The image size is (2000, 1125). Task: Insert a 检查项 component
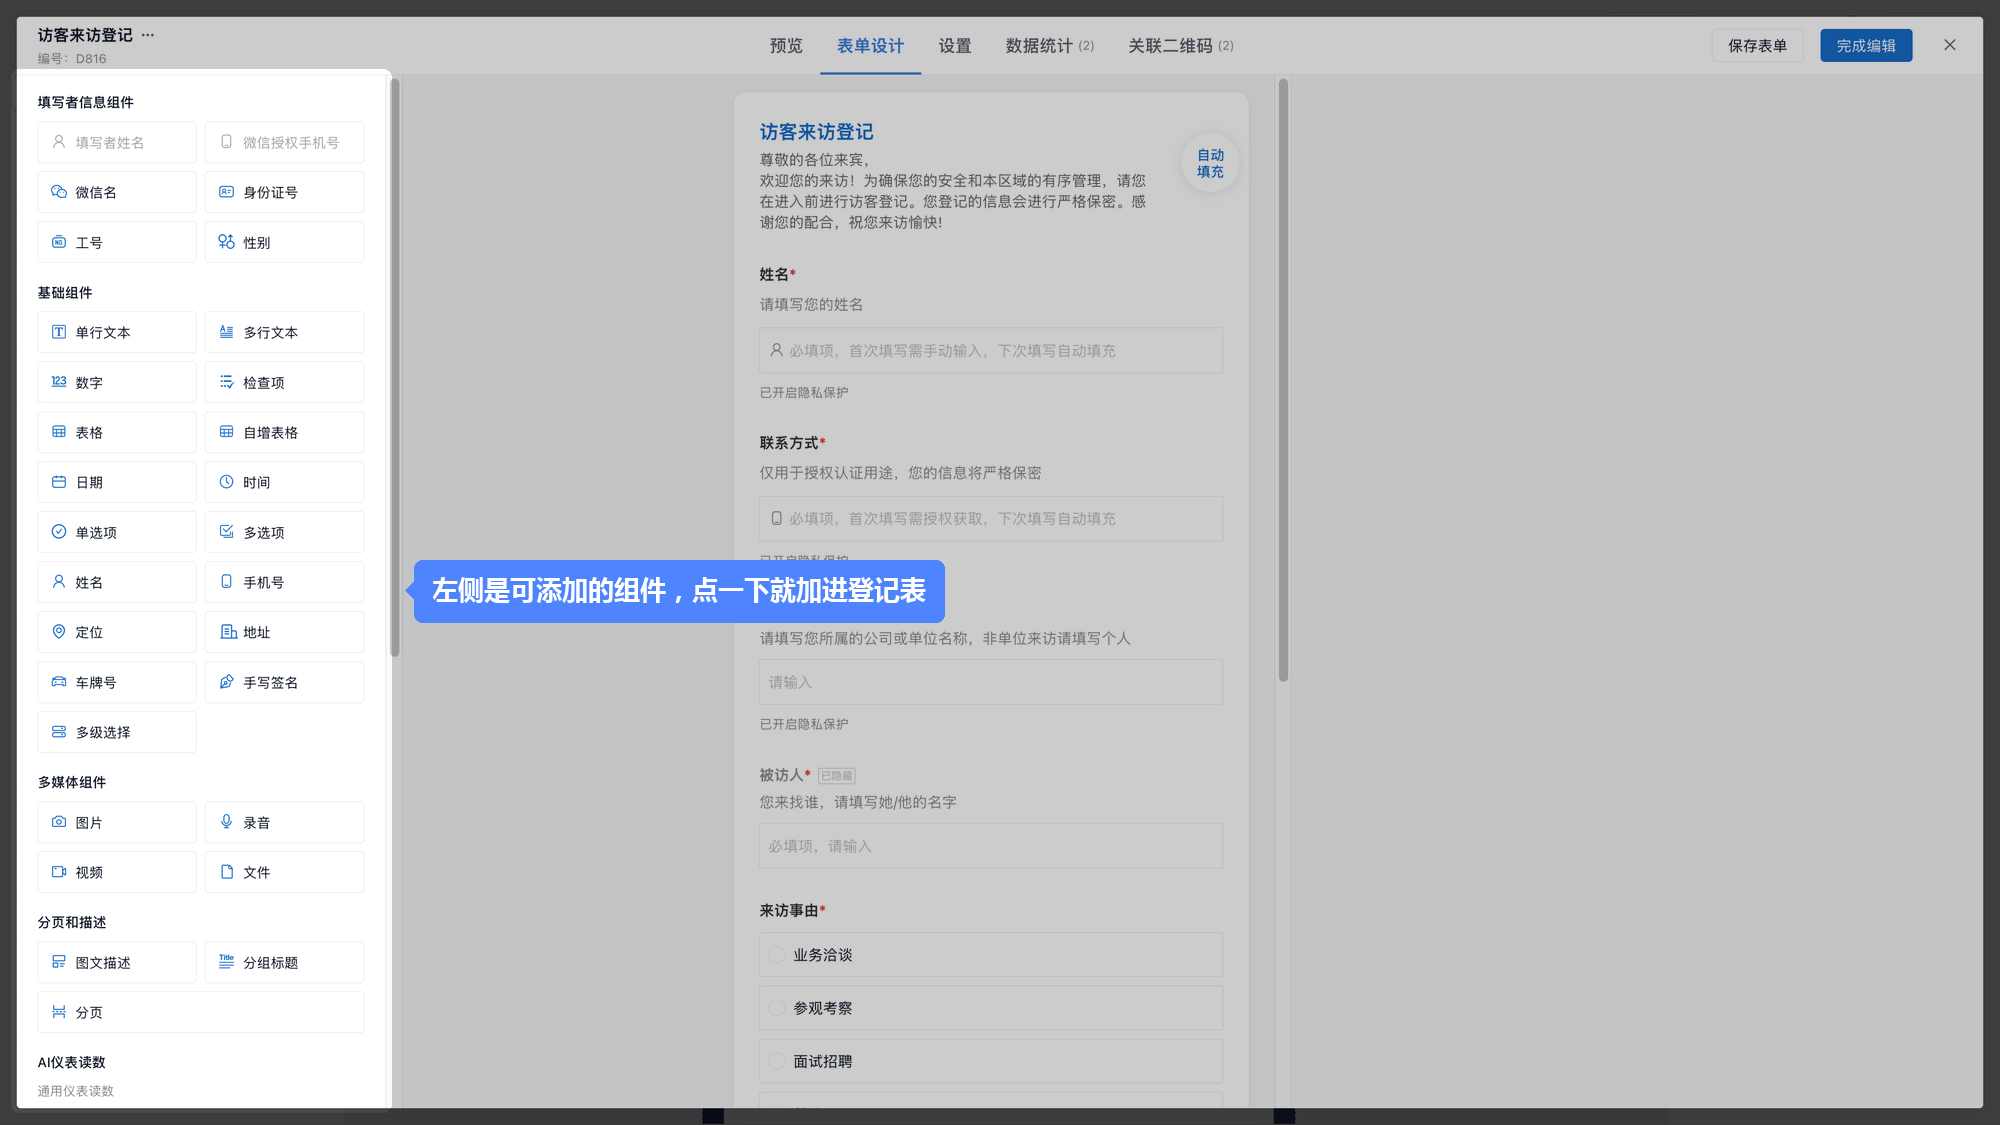[284, 382]
